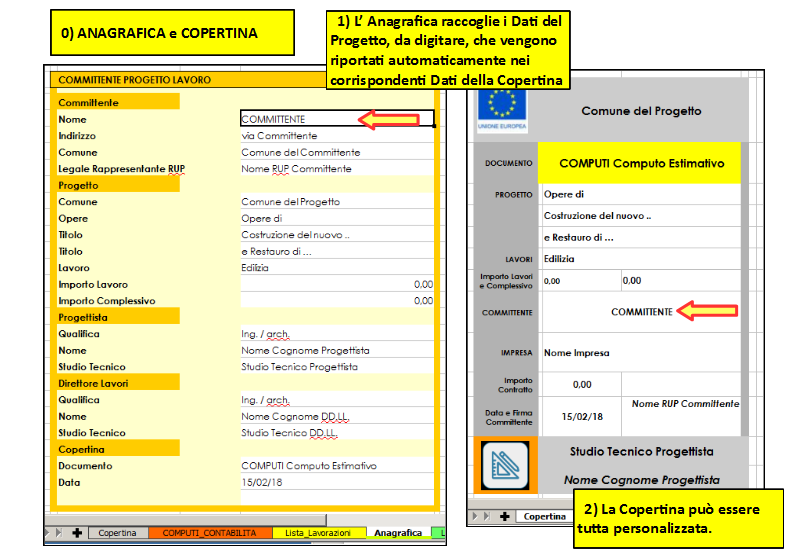Click the 'Nome Impresa' cell
793x559 pixels.
click(x=641, y=353)
